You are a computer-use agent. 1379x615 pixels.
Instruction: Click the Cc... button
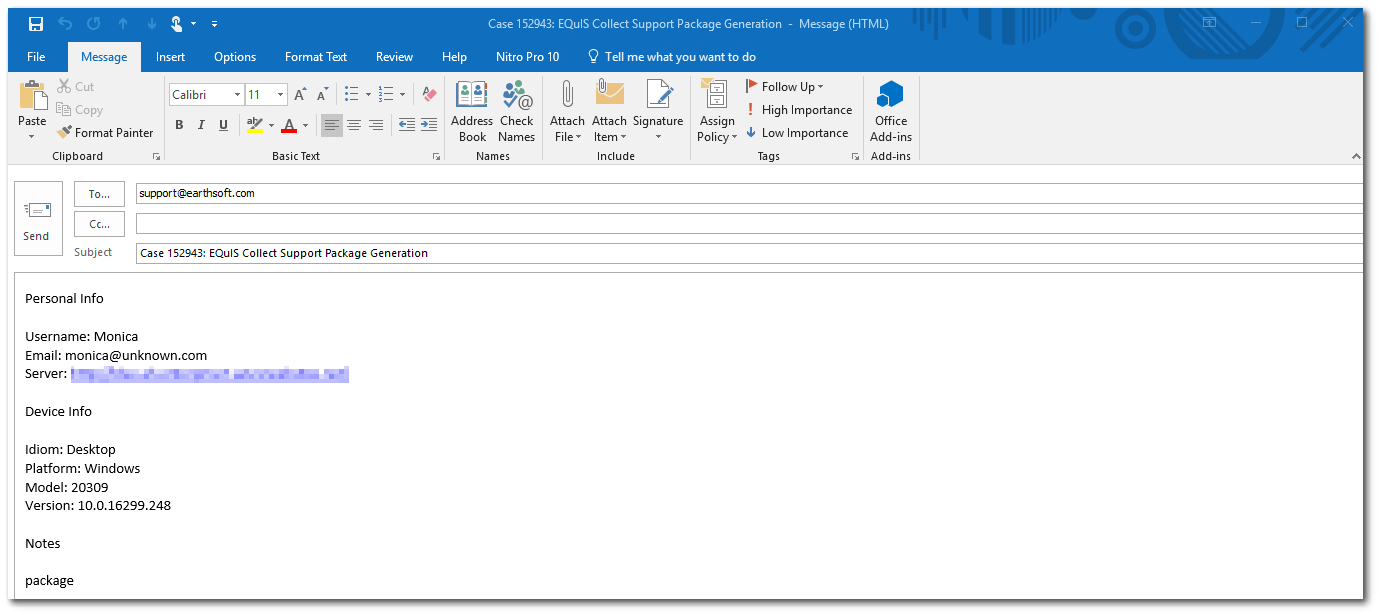tap(99, 223)
